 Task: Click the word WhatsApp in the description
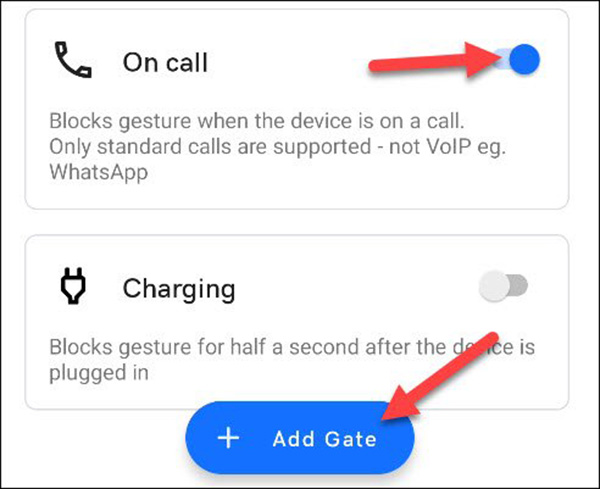[99, 173]
